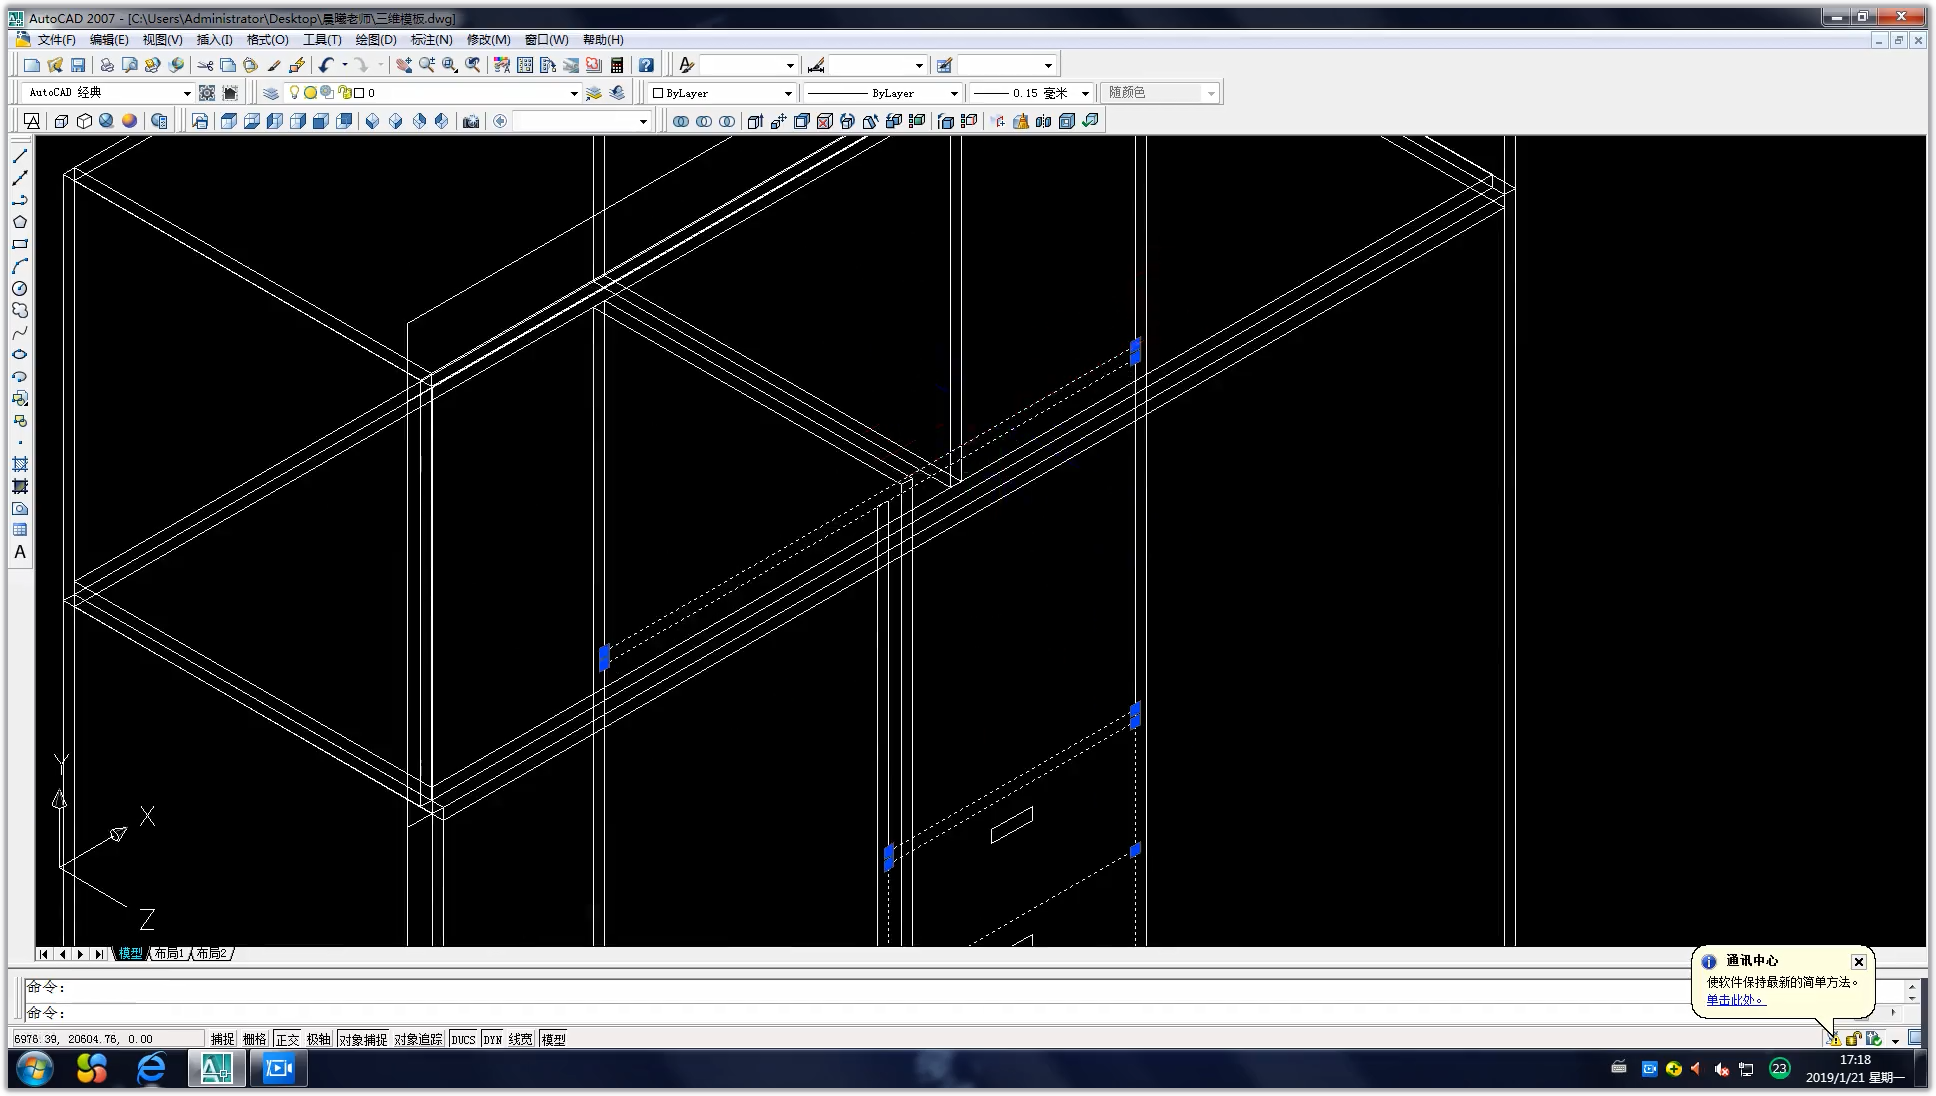Screen dimensions: 1936x1096
Task: Open Internet Explorer from taskbar
Action: 151,1069
